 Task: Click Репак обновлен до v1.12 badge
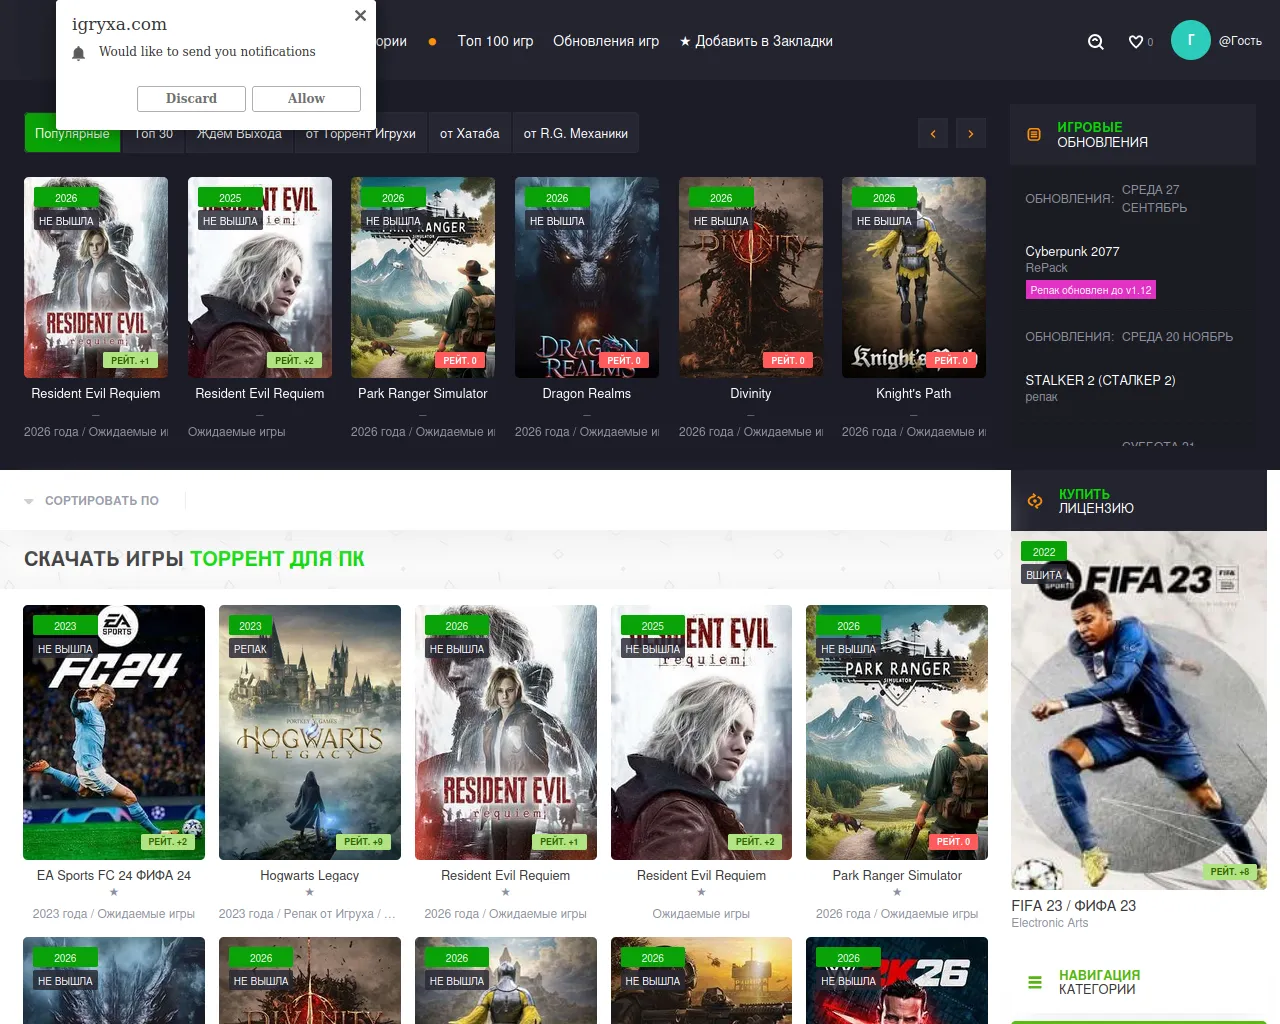pos(1091,290)
